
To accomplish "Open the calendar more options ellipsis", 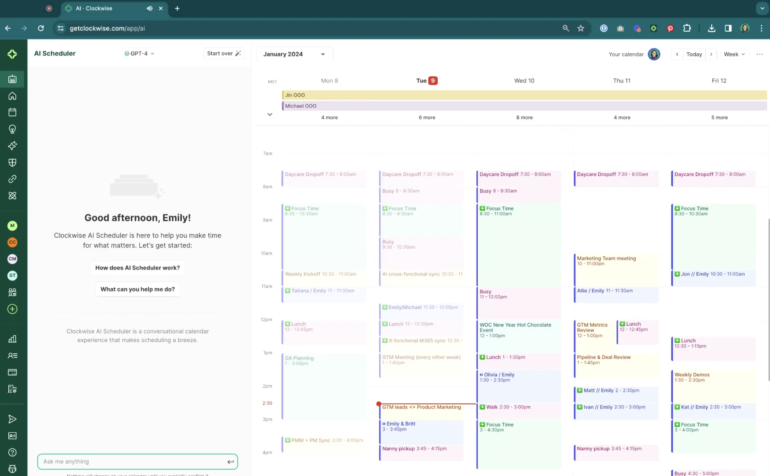I will [x=760, y=54].
